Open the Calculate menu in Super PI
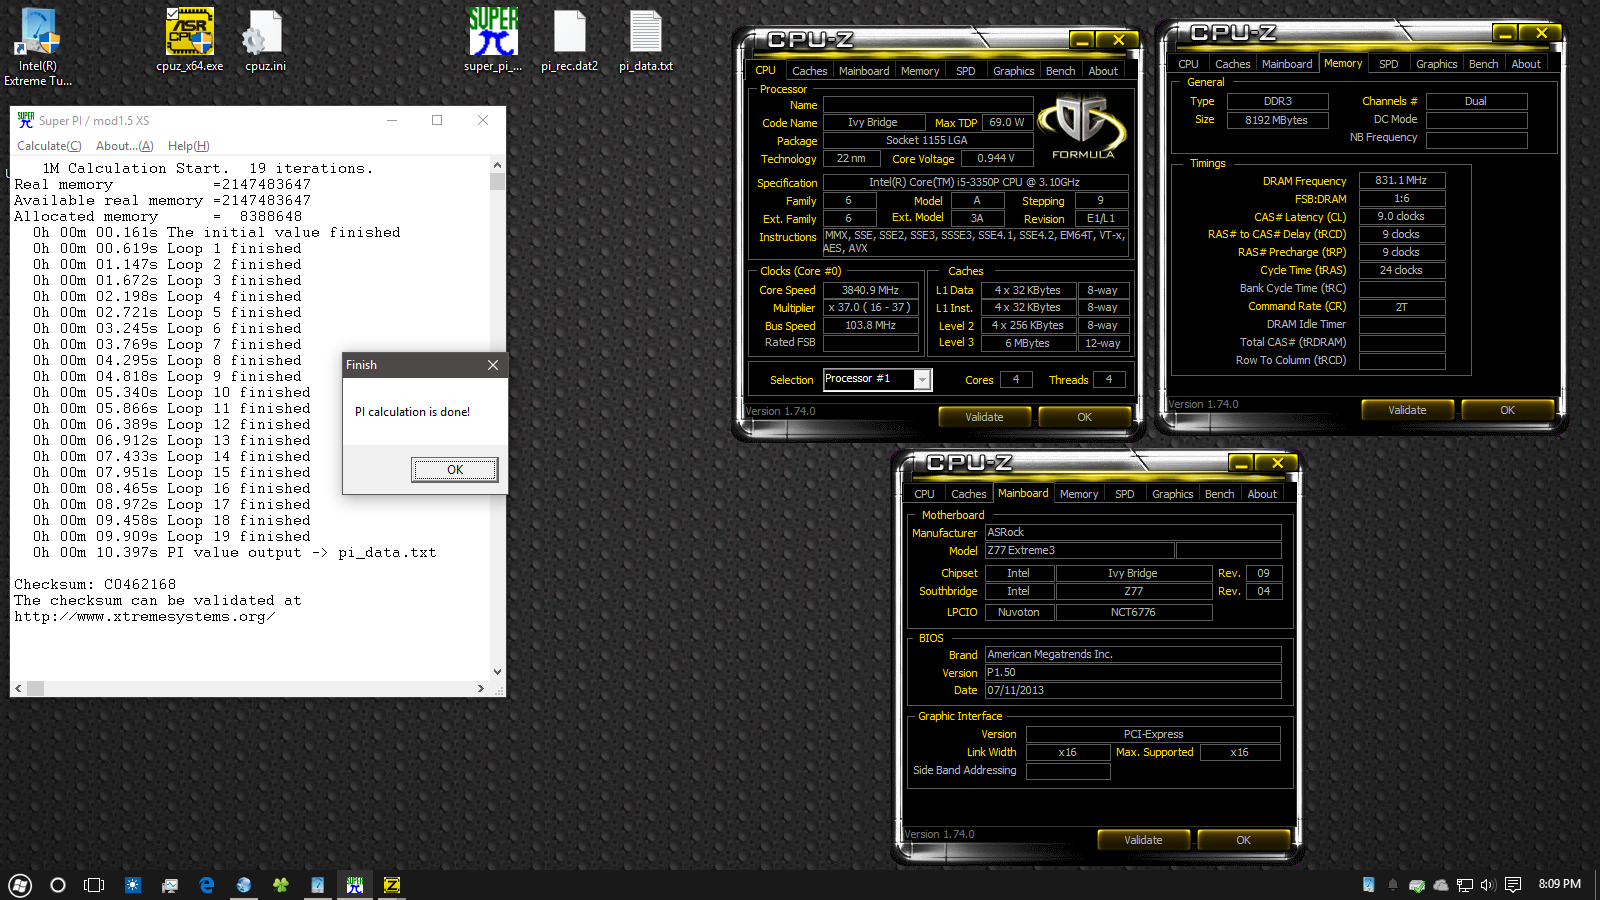1600x900 pixels. point(49,146)
